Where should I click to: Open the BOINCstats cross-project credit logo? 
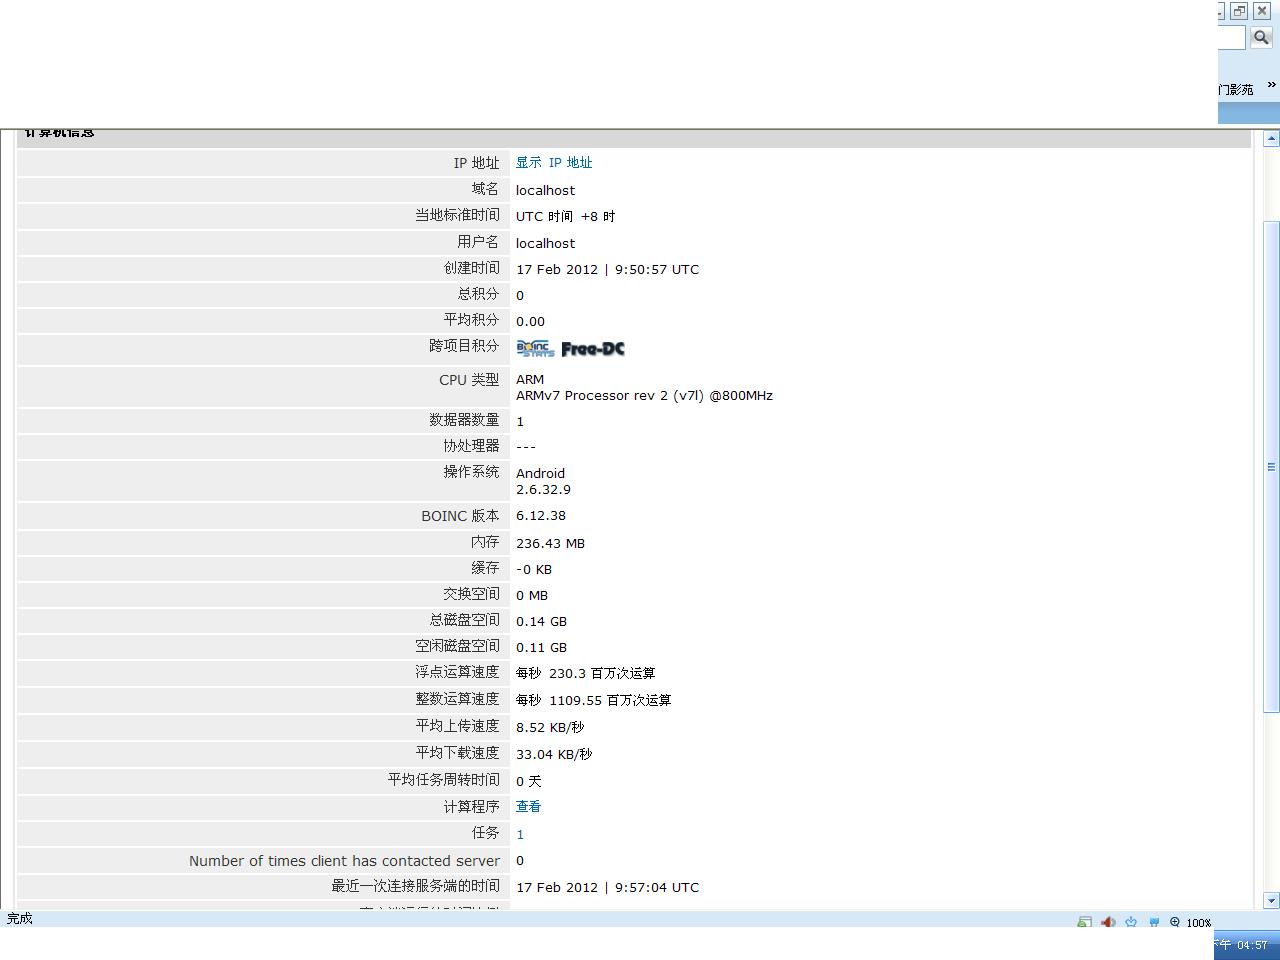pyautogui.click(x=535, y=348)
